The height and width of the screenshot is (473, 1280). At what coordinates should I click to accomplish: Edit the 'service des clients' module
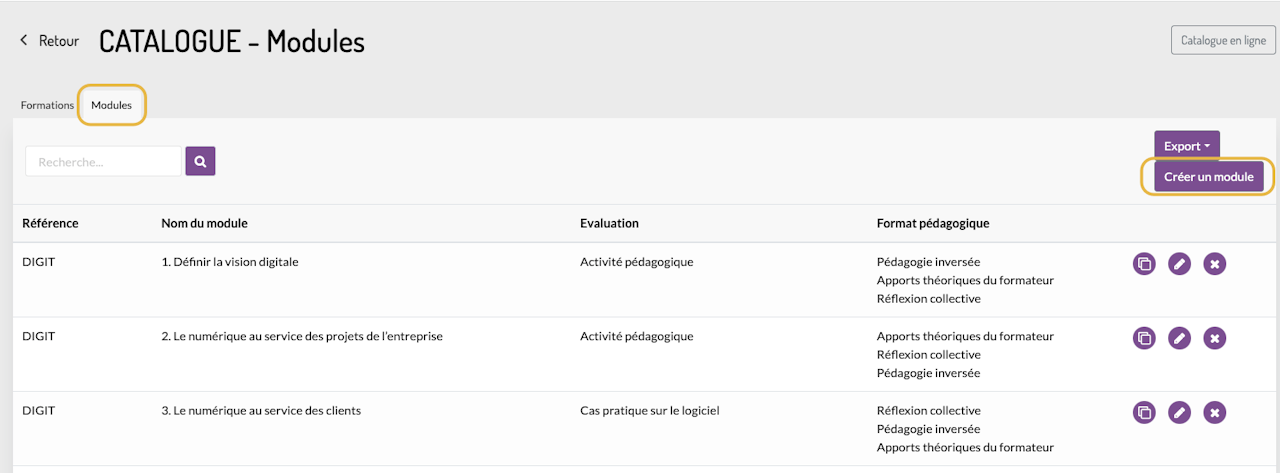coord(1180,412)
